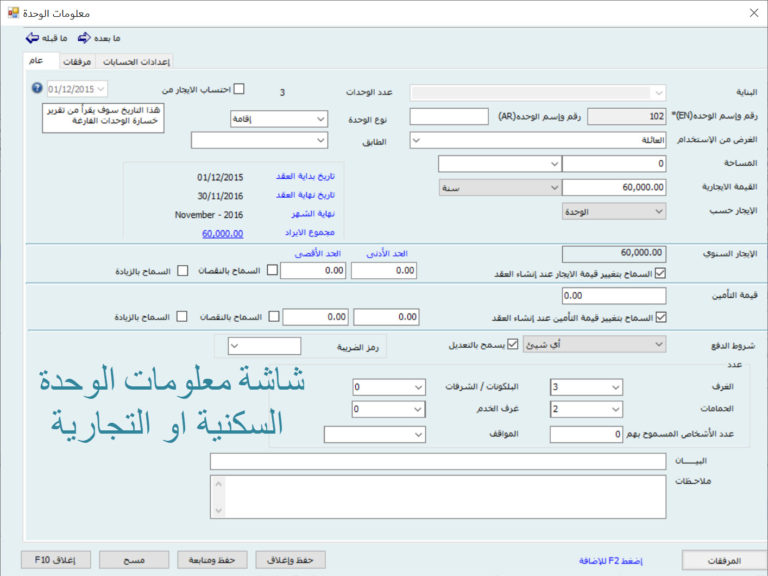Switch to the مرفقات tab

pyautogui.click(x=76, y=61)
